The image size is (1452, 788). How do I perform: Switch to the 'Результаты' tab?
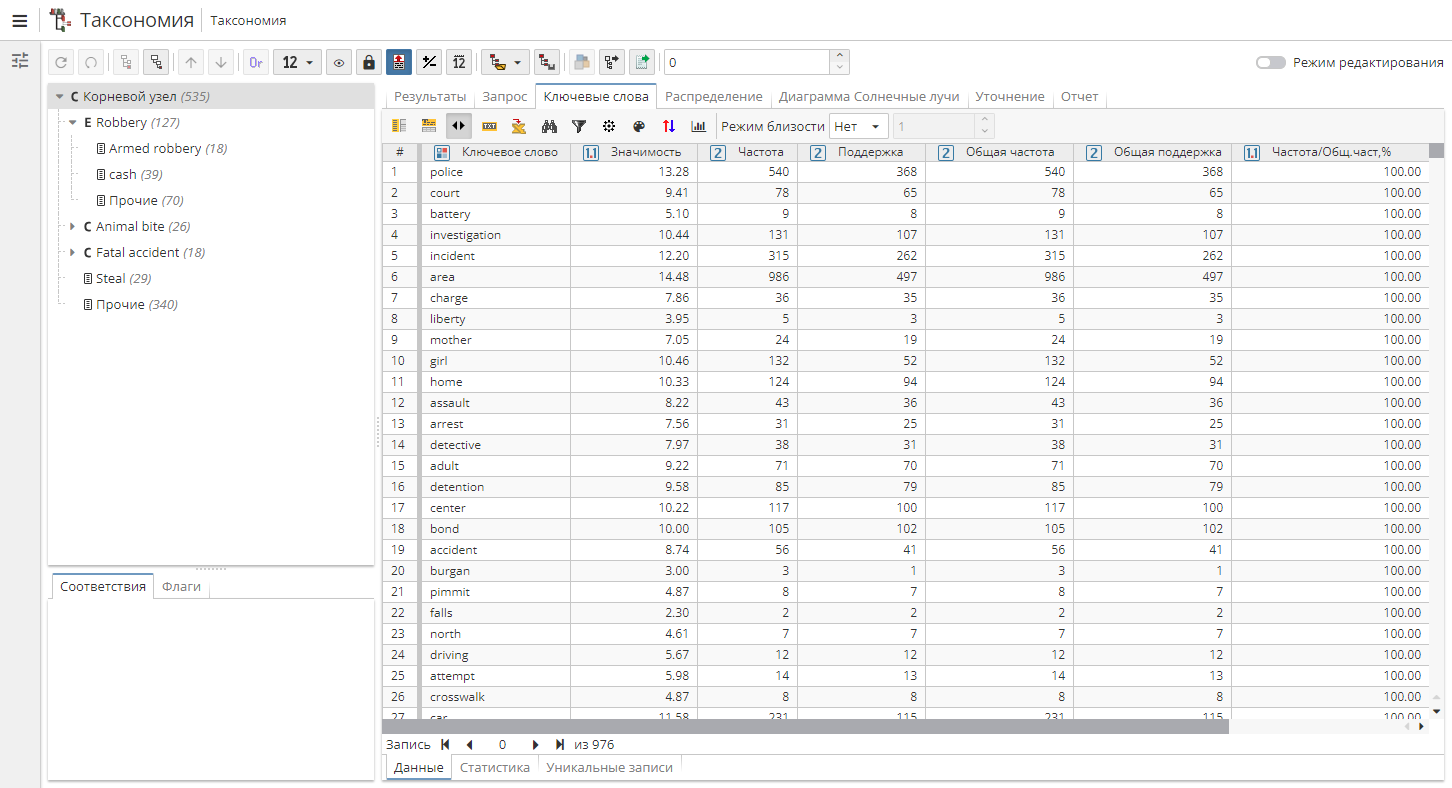(x=430, y=97)
